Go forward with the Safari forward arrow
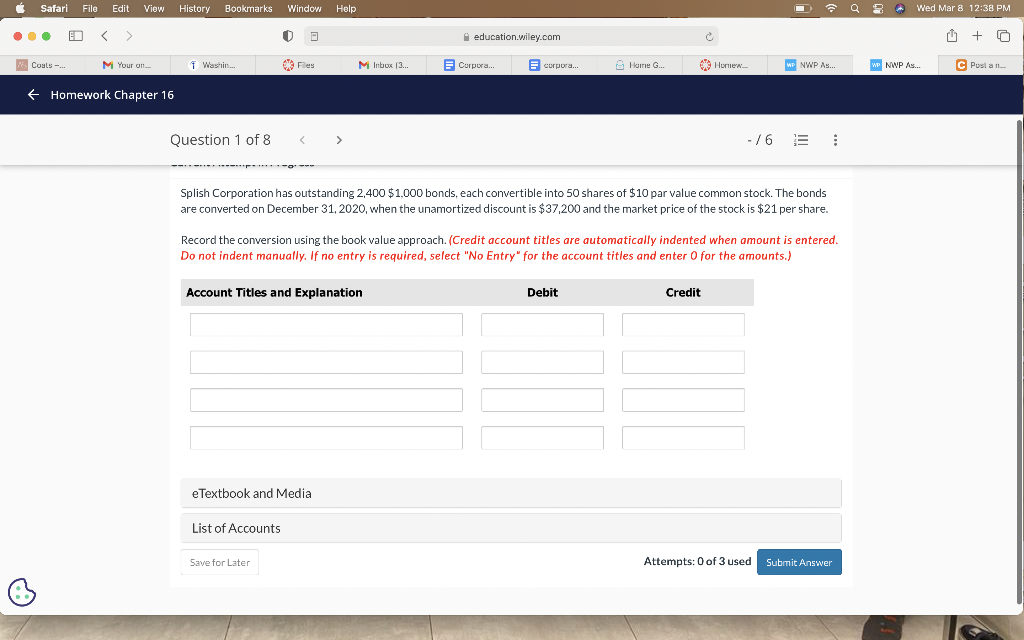Screen dimensions: 1024x640 (129, 36)
